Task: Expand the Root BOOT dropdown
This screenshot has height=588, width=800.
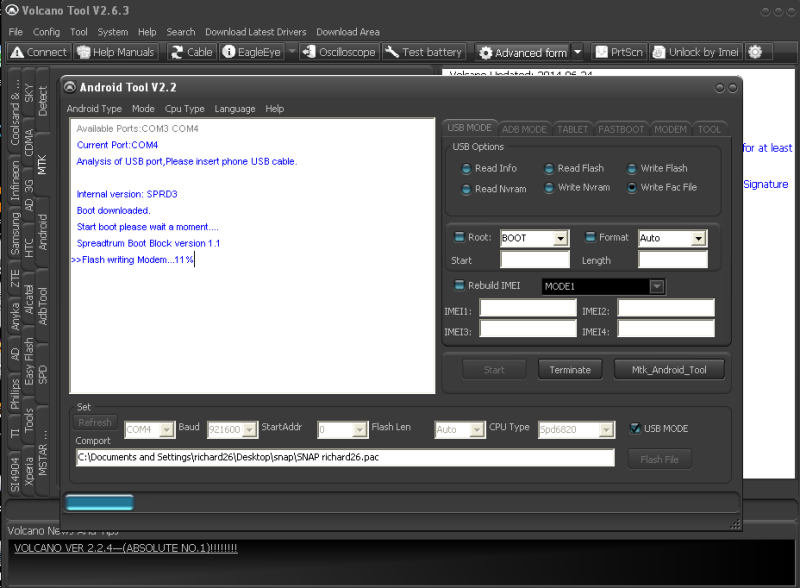Action: point(560,238)
